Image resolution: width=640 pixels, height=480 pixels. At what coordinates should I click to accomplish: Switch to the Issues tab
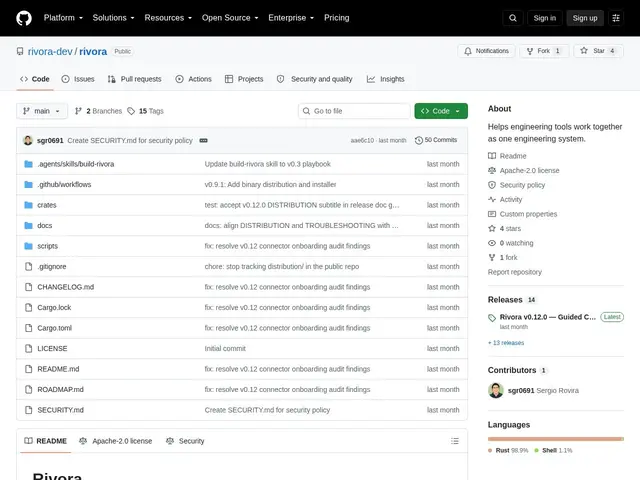click(78, 79)
